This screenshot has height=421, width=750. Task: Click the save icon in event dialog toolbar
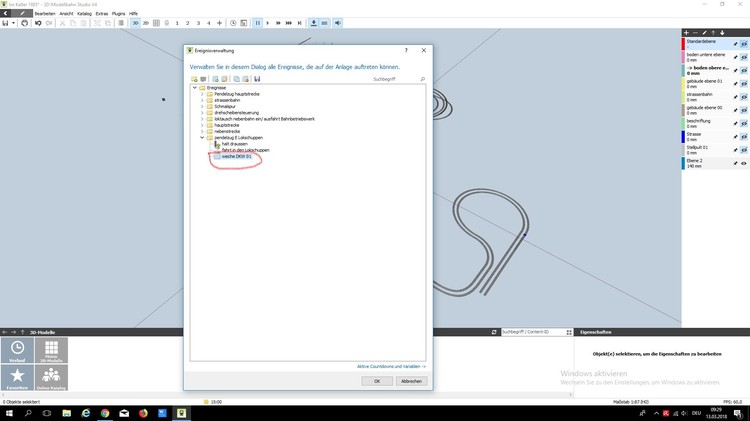point(257,79)
